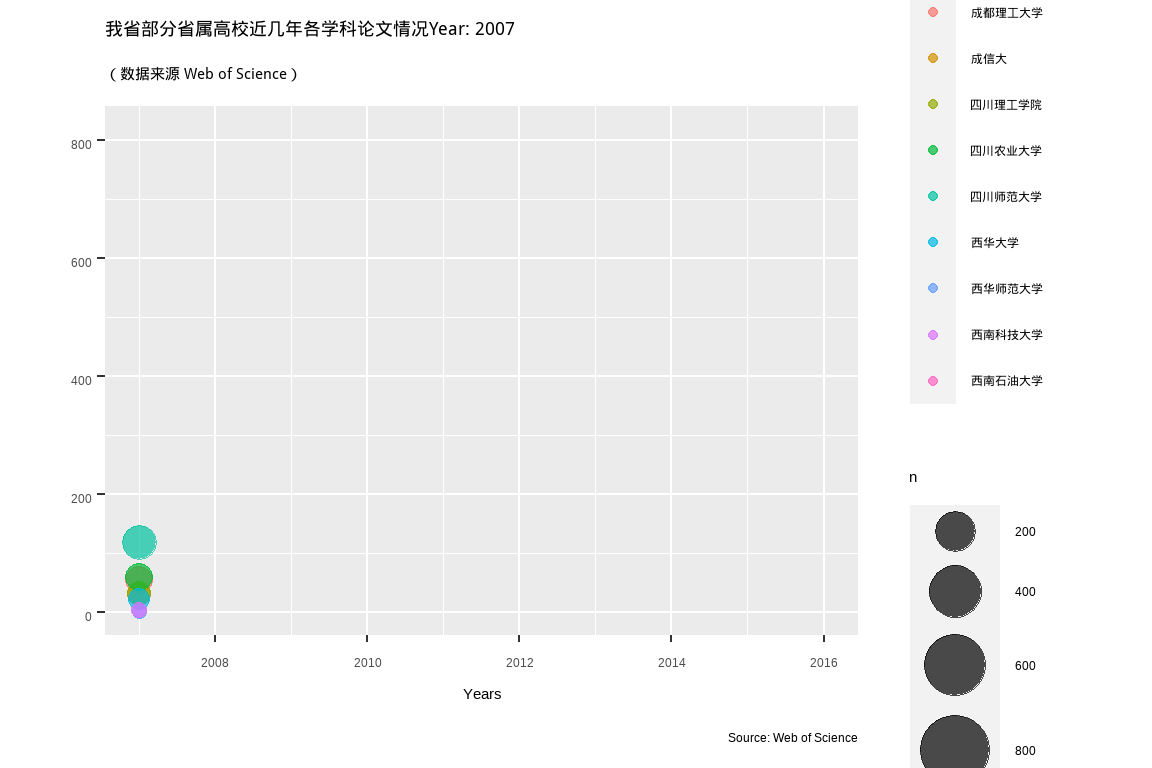Screen dimensions: 1152x768
Task: Select the 四川师范大学 legend label
Action: [1006, 196]
